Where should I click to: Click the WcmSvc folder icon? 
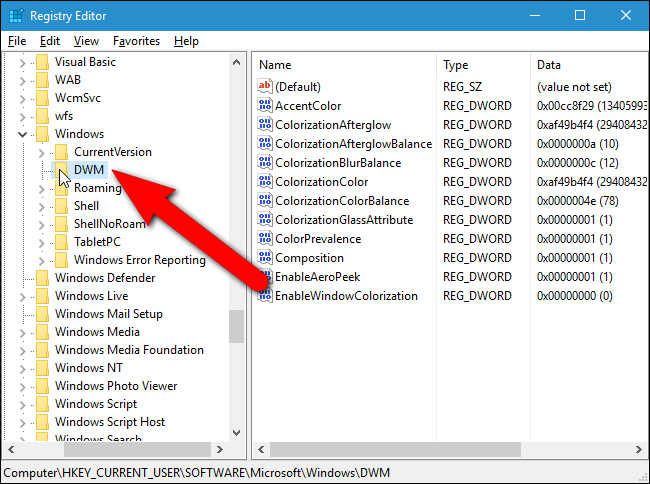pyautogui.click(x=42, y=98)
